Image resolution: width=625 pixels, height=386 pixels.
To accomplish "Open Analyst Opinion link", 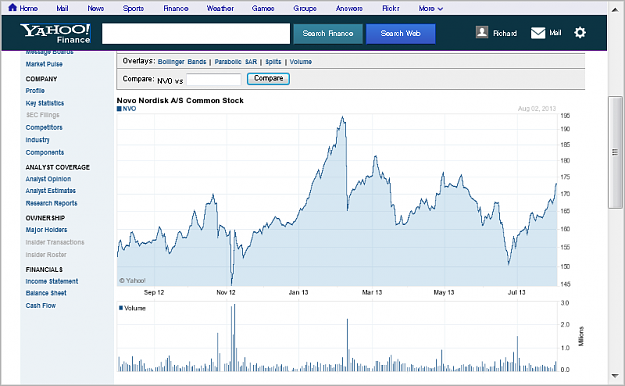I will [x=48, y=179].
